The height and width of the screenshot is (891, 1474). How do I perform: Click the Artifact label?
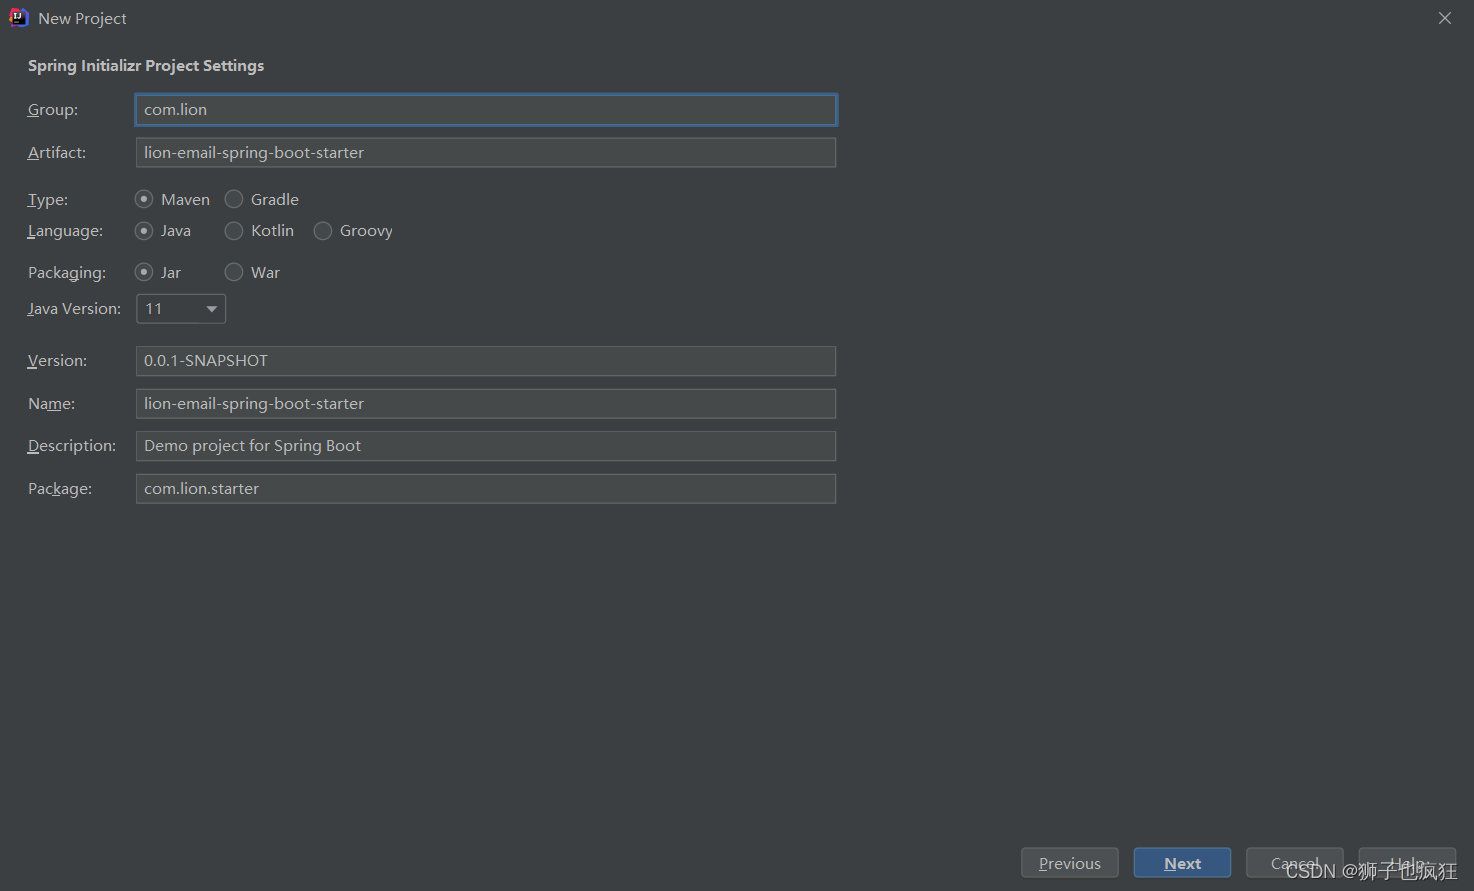tap(57, 153)
